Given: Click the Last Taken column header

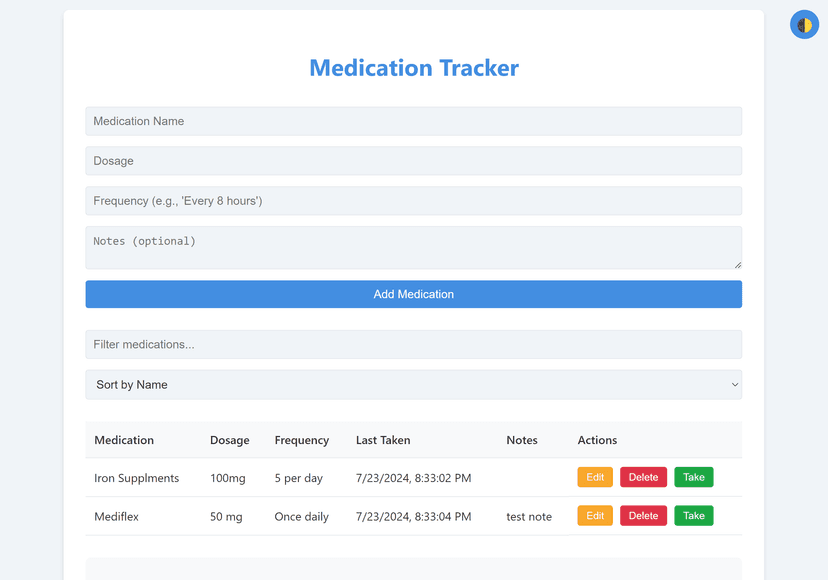Looking at the screenshot, I should click(383, 440).
